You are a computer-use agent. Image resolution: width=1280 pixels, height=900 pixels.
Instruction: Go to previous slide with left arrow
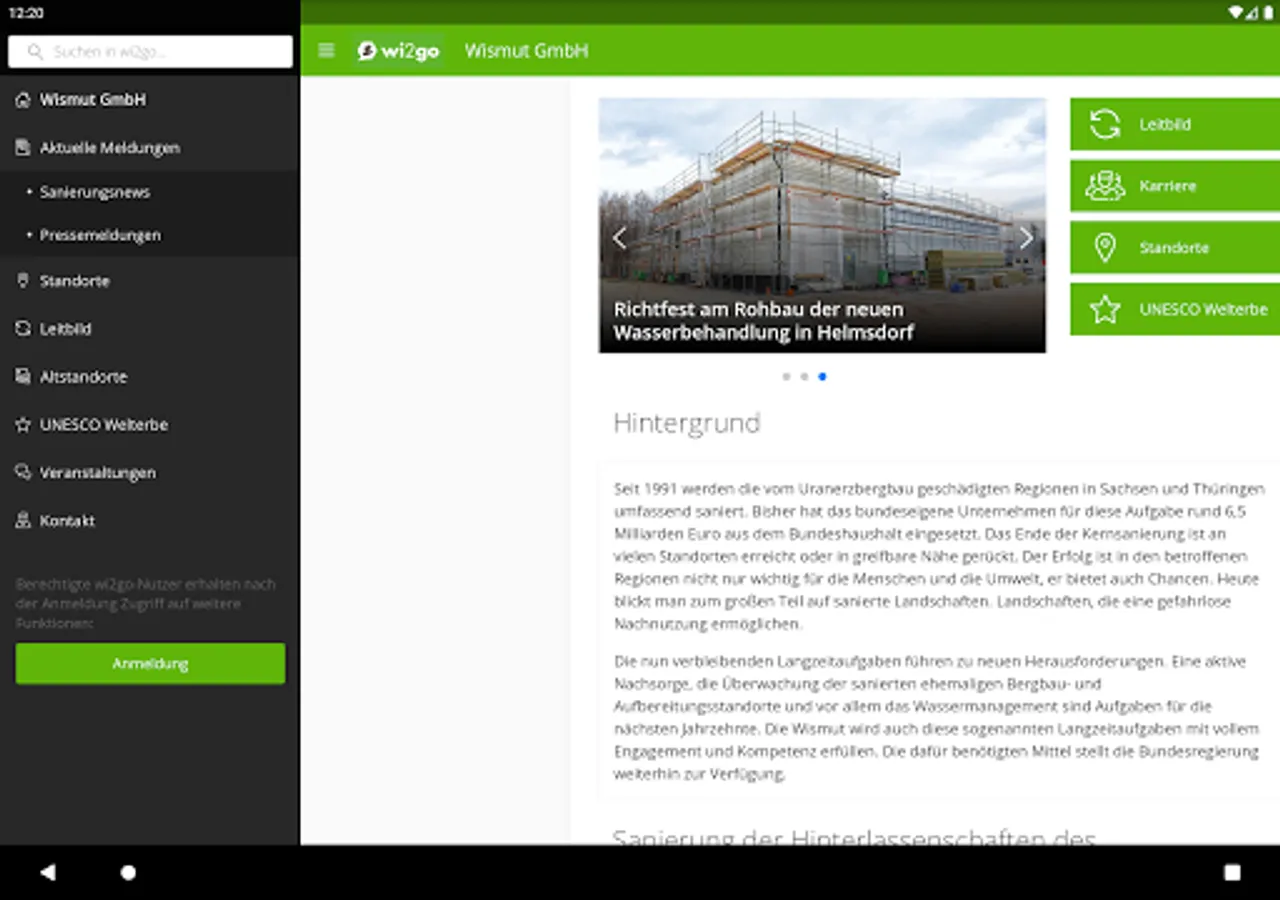pos(619,237)
